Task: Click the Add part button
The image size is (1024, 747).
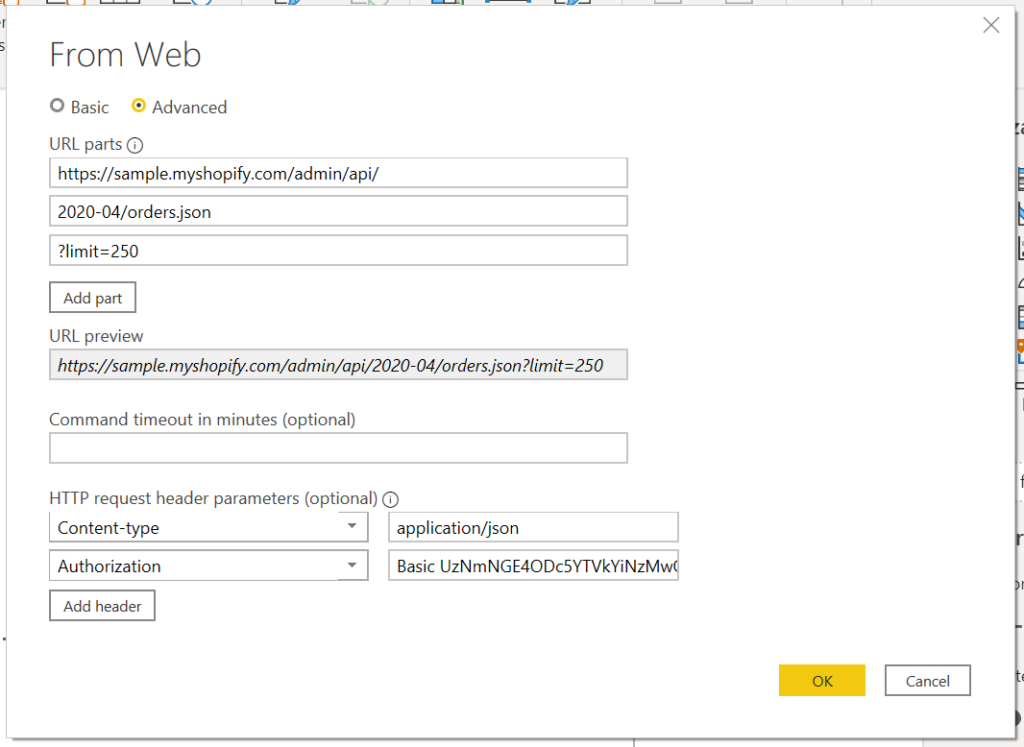Action: click(92, 297)
